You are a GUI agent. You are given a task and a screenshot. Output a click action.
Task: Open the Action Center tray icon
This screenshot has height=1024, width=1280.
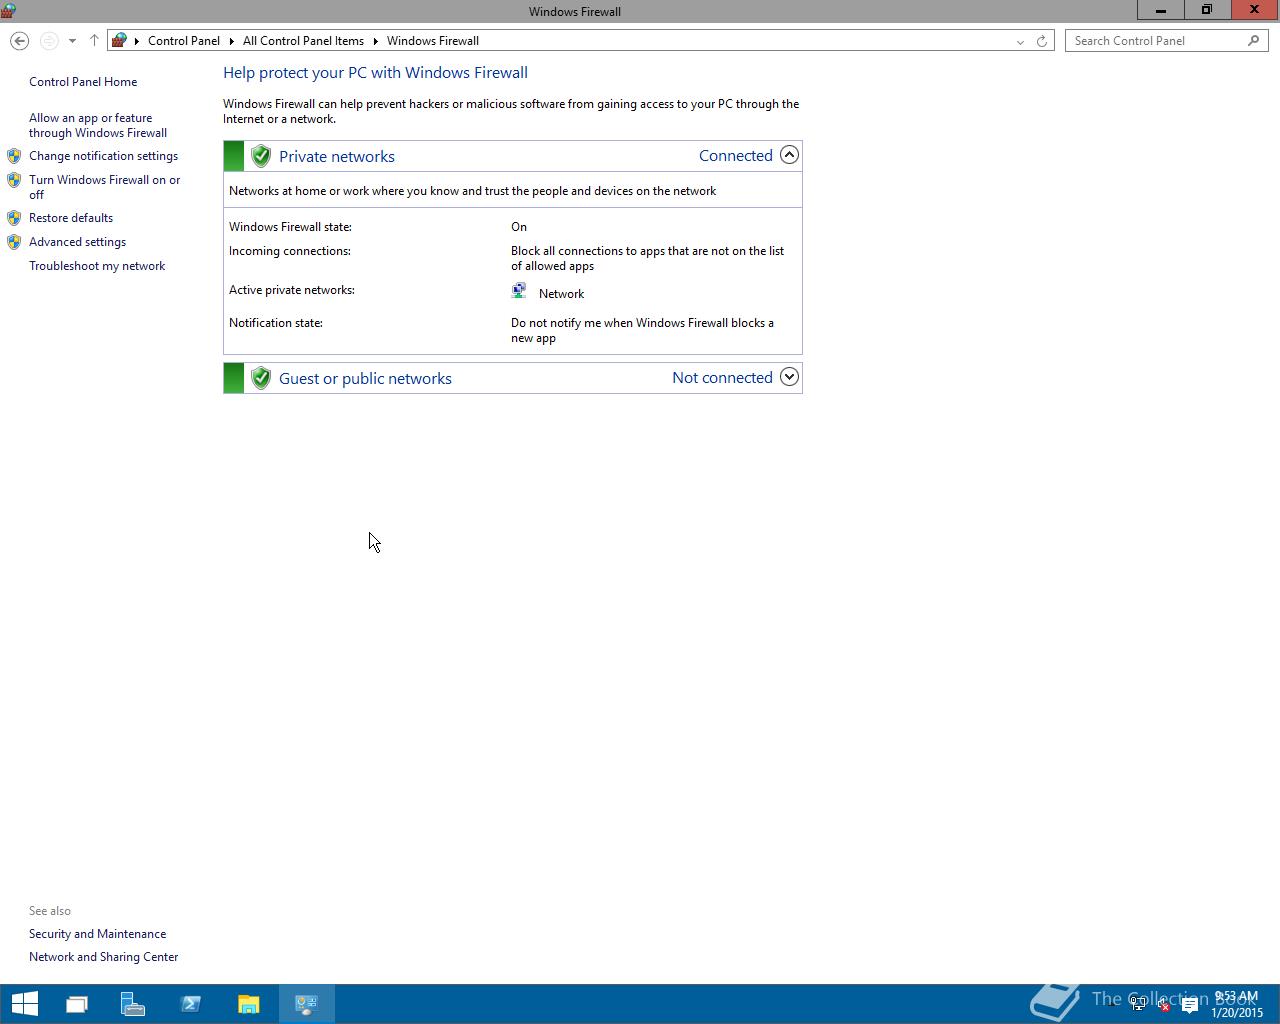coord(1190,1005)
